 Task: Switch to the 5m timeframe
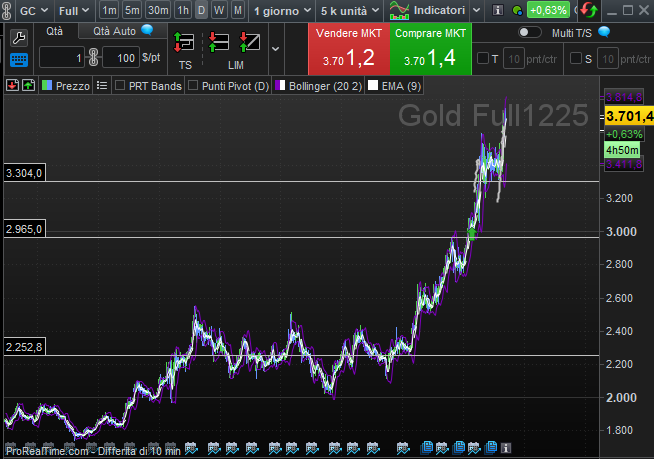pyautogui.click(x=132, y=10)
